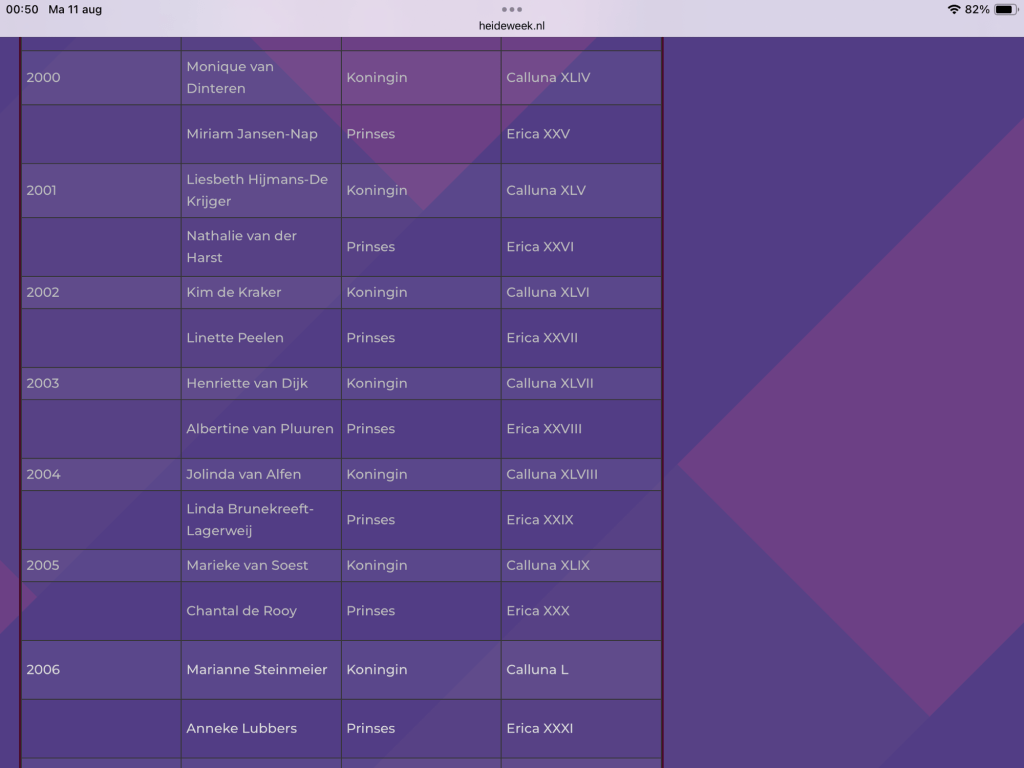Tap the date Ma 11 aug
1024x768 pixels.
click(x=75, y=9)
